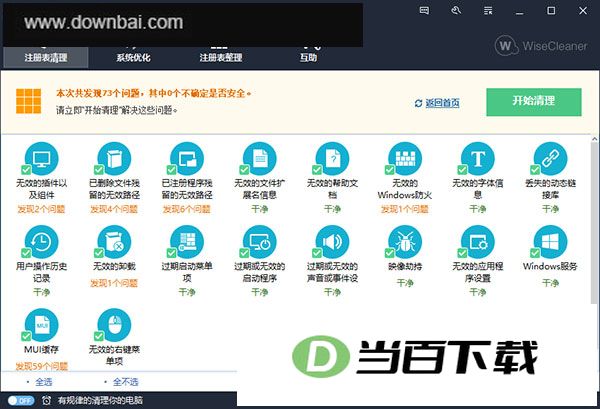Click the refresh icon beside 返回首页

418,103
